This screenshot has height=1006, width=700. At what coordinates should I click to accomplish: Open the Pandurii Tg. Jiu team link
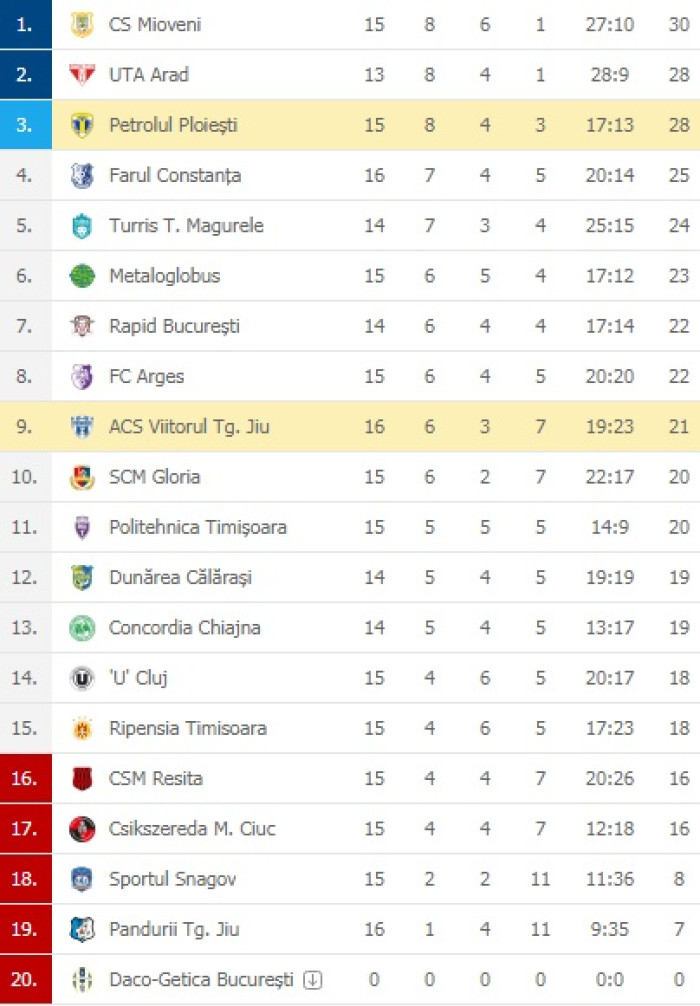[175, 929]
